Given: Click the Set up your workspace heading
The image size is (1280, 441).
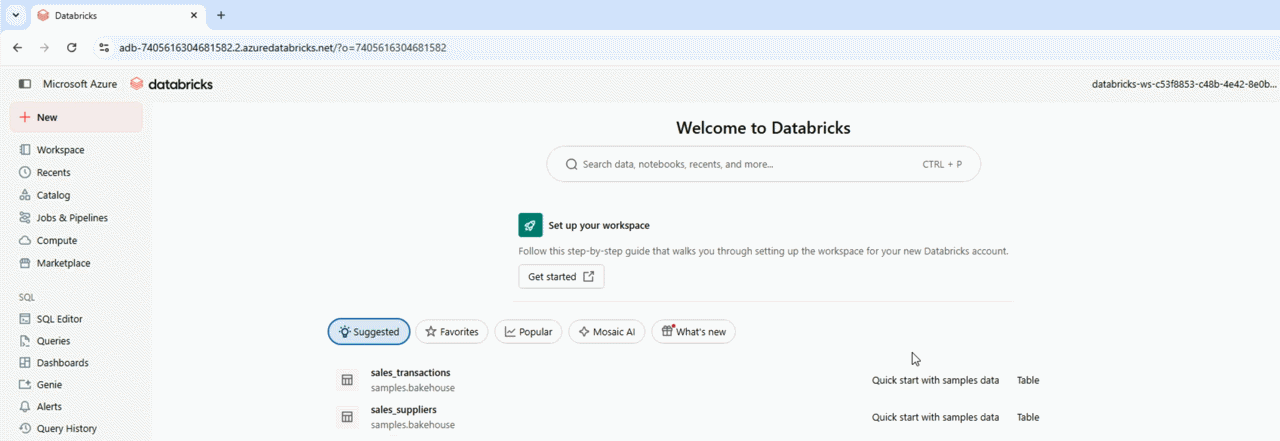Looking at the screenshot, I should [x=599, y=225].
